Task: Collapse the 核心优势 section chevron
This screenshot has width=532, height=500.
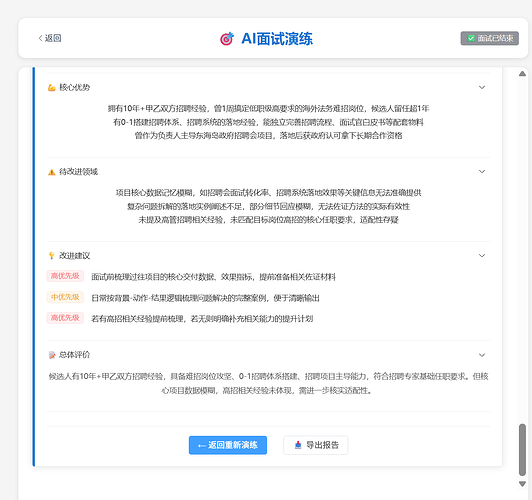Action: point(482,88)
